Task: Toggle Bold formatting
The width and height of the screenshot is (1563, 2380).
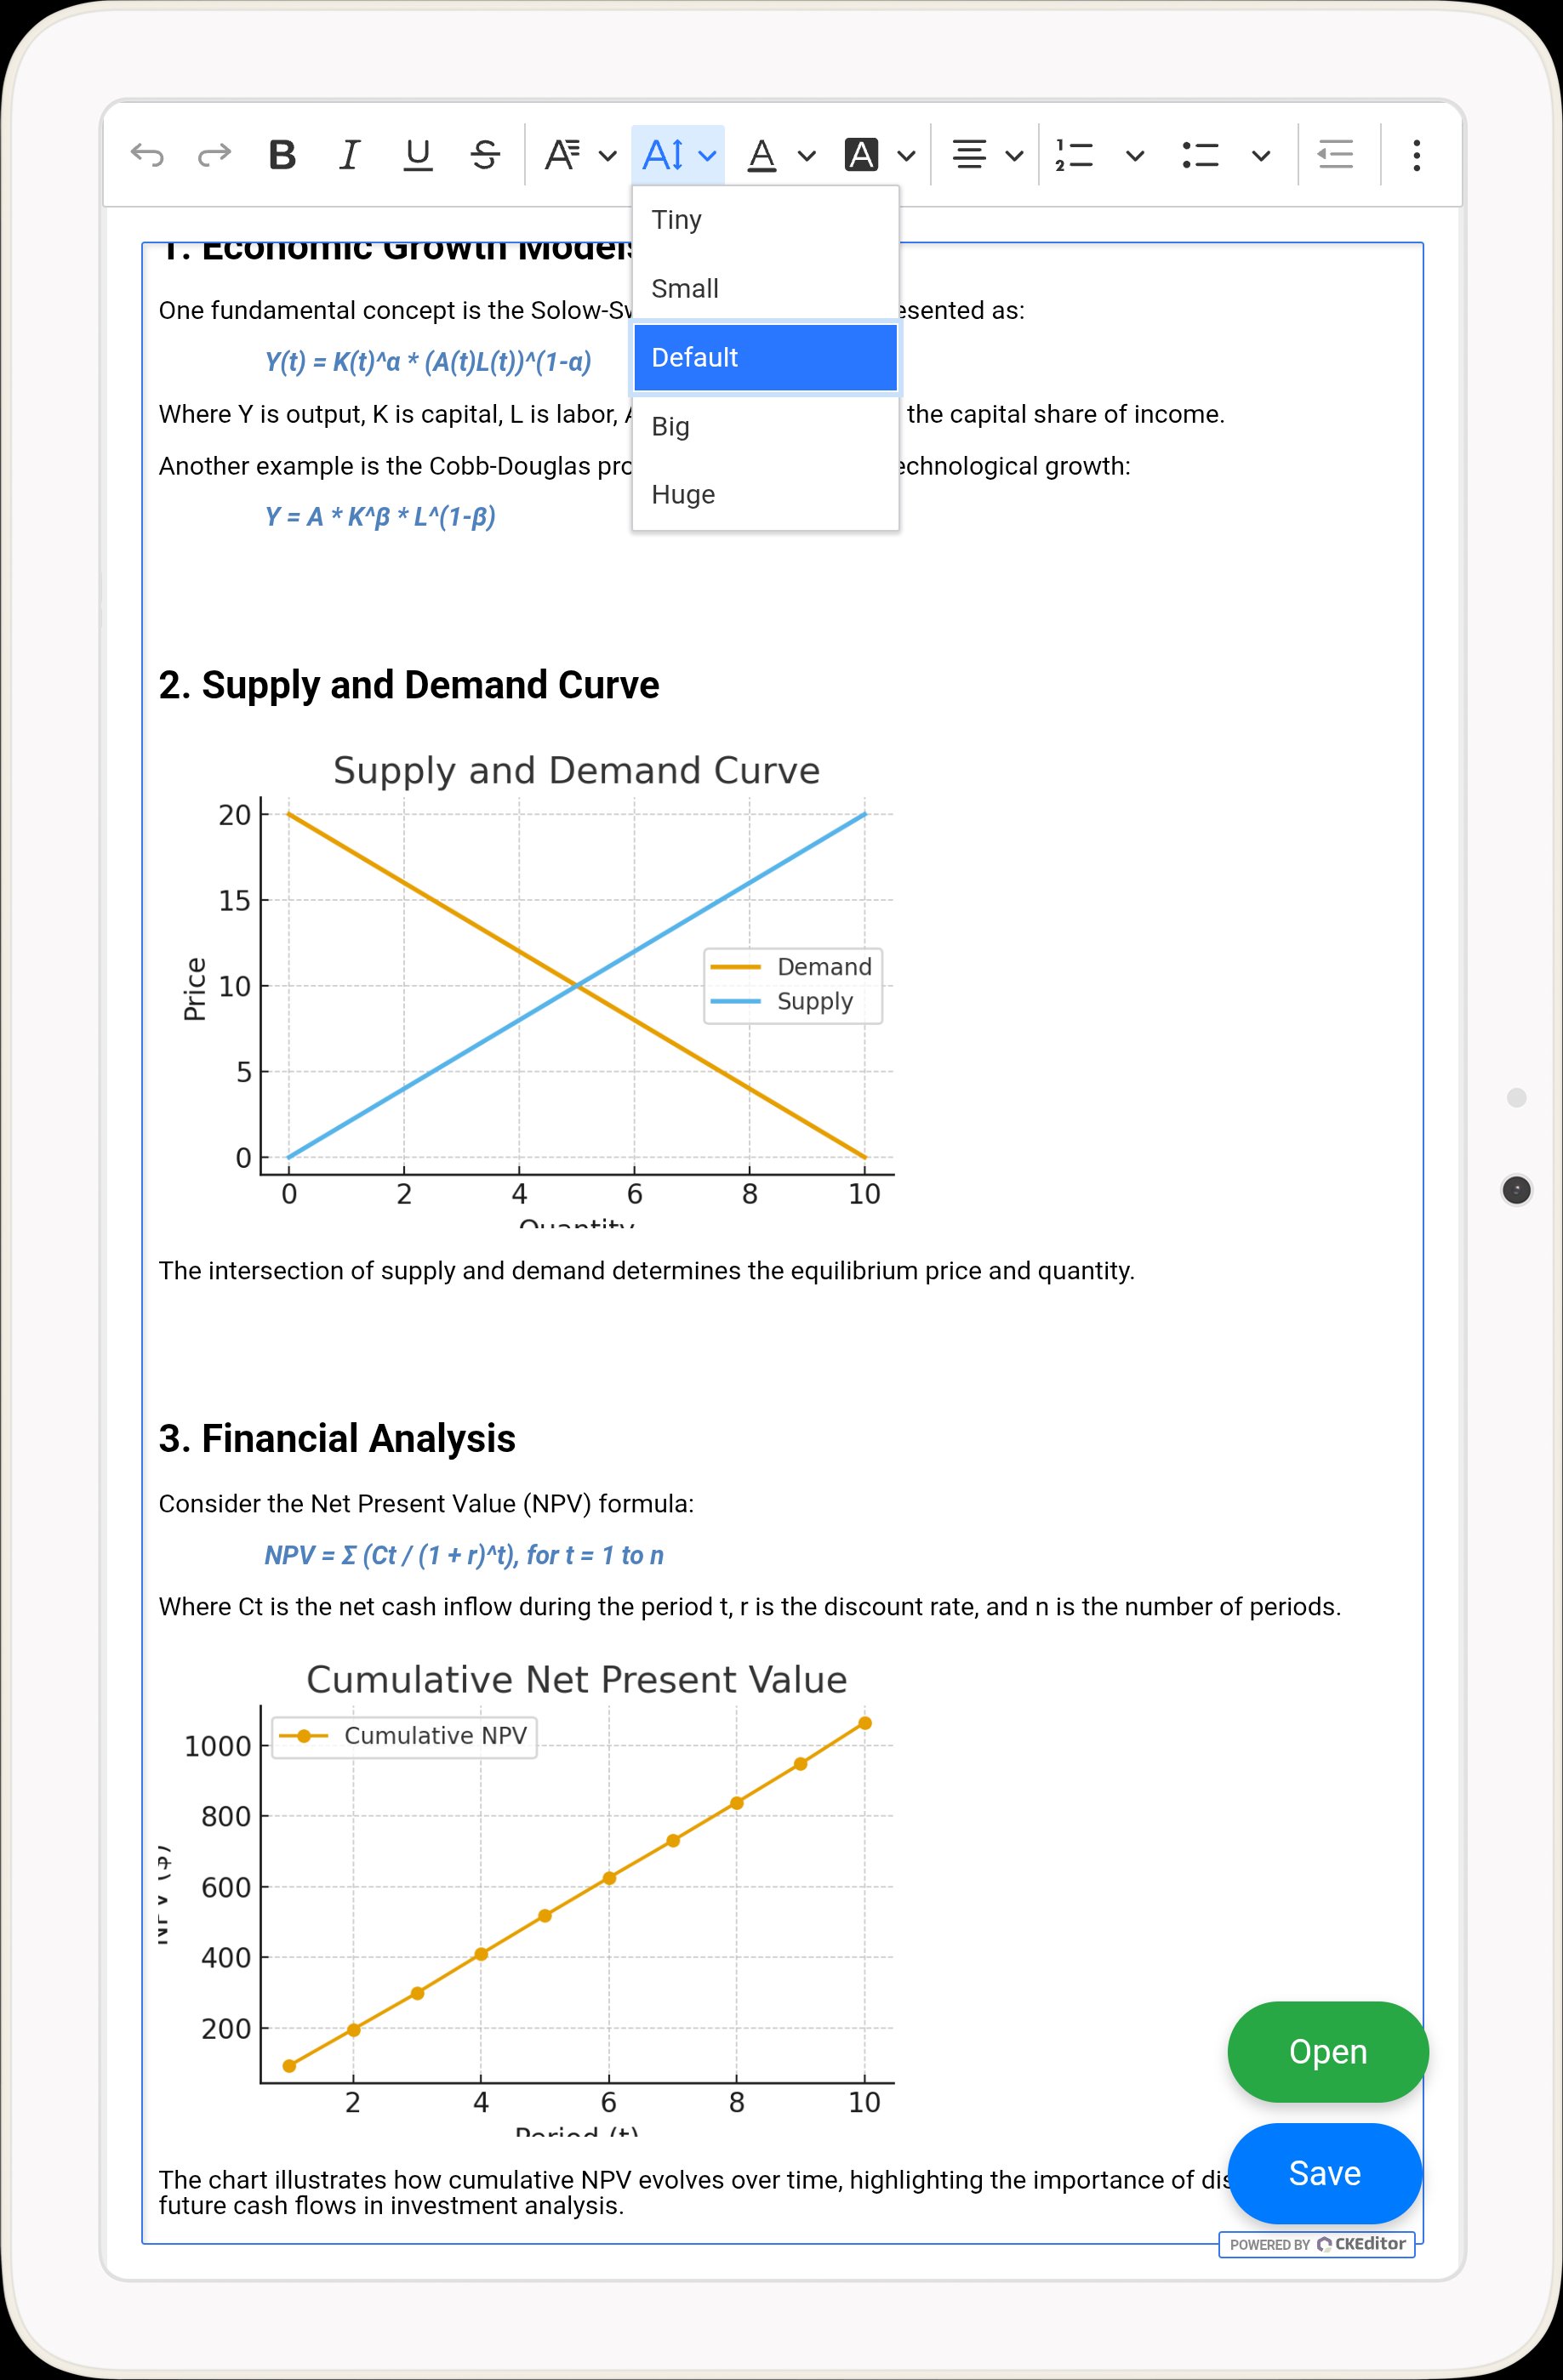Action: 282,155
